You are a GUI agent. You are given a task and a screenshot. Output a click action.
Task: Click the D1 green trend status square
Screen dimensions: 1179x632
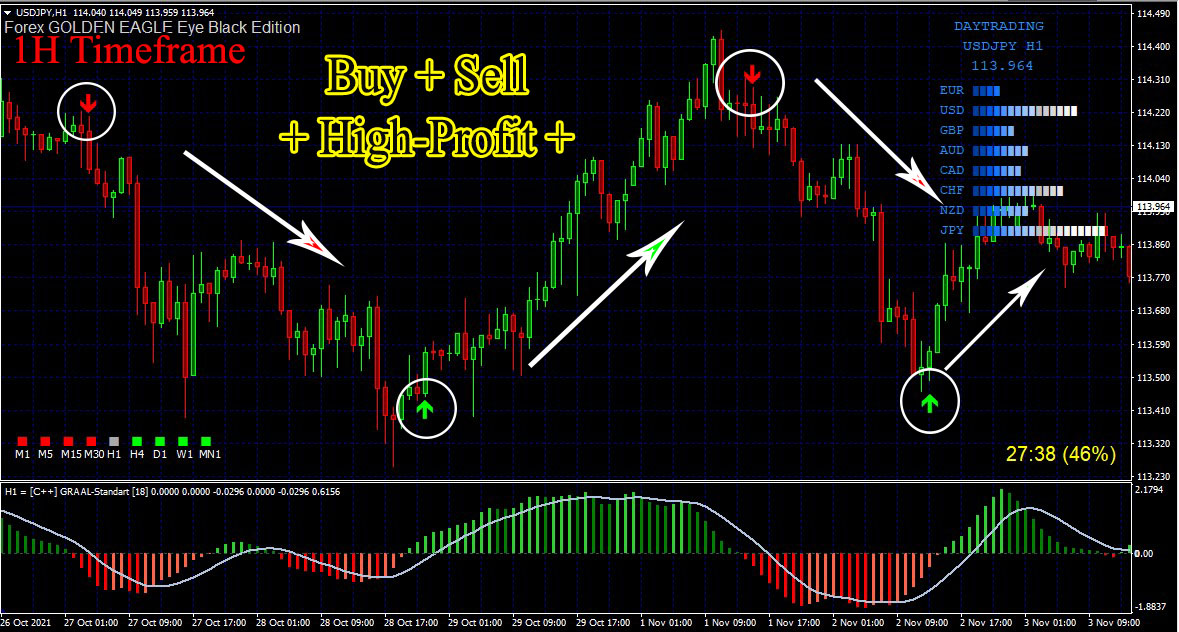160,440
